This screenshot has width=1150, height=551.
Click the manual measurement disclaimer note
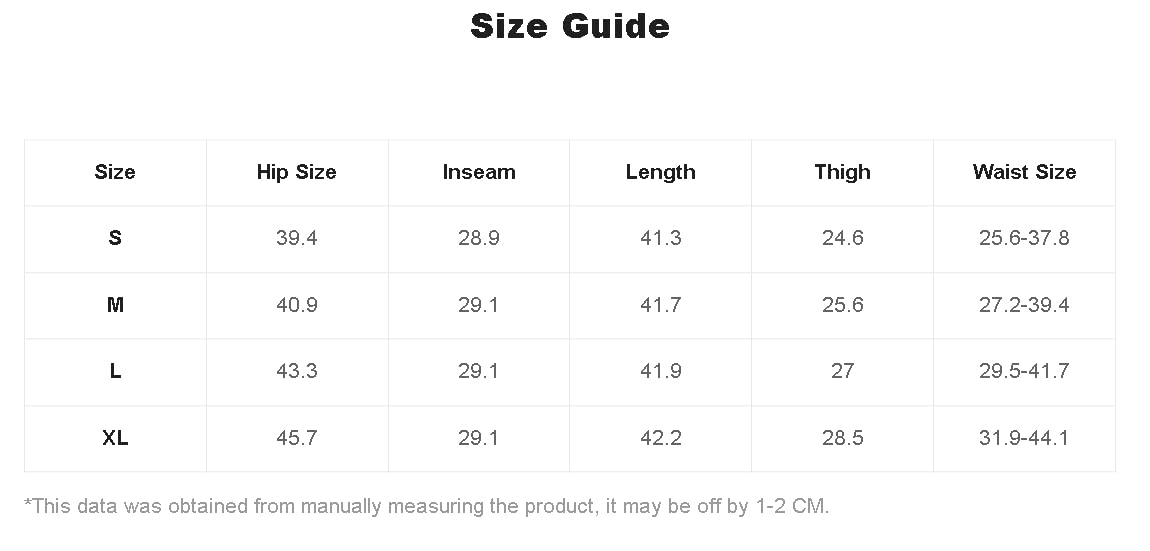(x=426, y=506)
